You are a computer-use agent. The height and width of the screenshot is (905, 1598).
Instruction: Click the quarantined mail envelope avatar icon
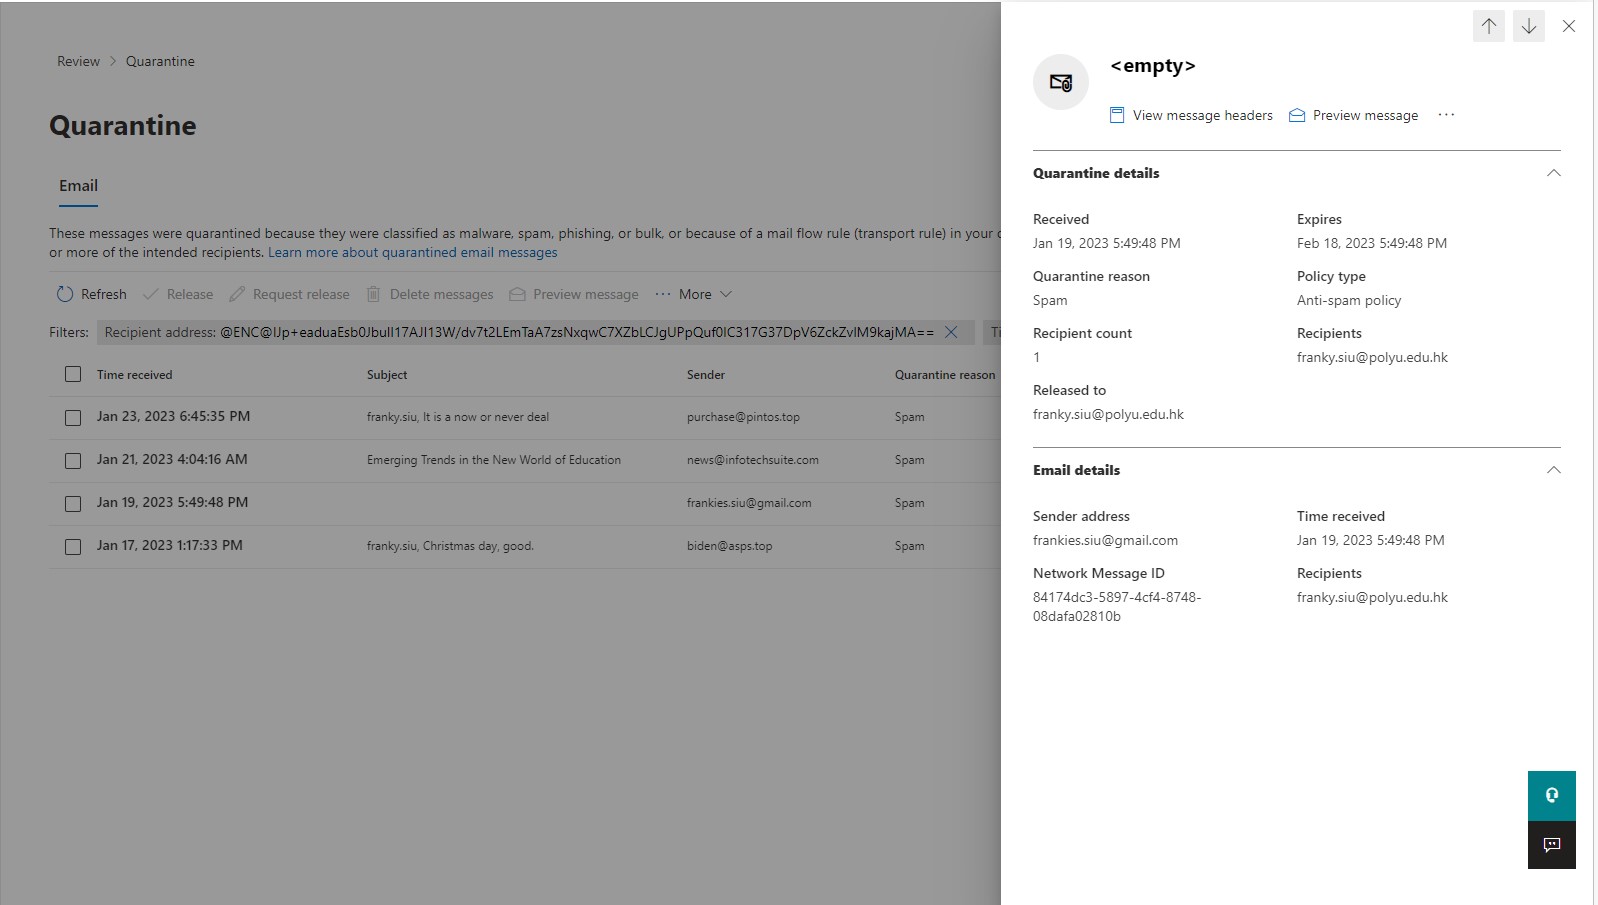point(1061,82)
